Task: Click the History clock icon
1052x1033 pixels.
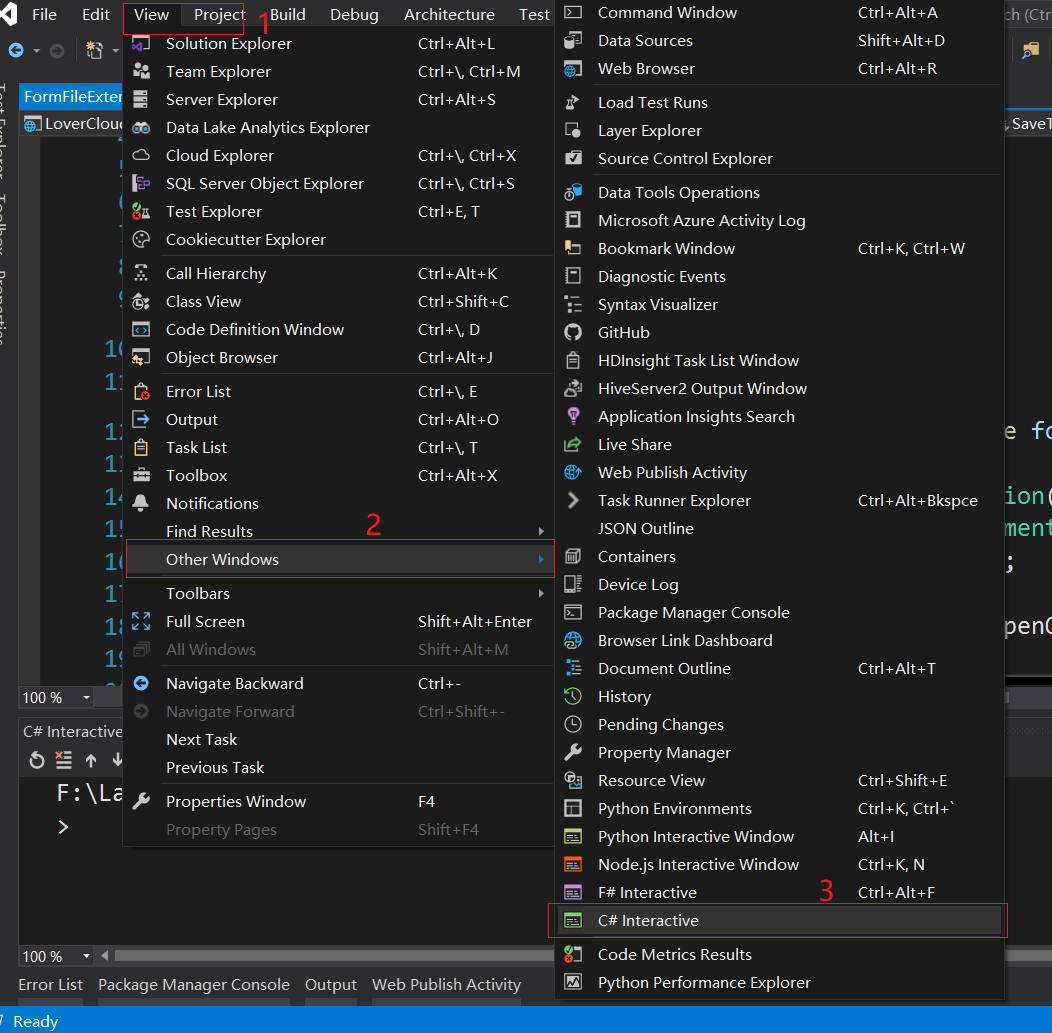Action: [573, 696]
